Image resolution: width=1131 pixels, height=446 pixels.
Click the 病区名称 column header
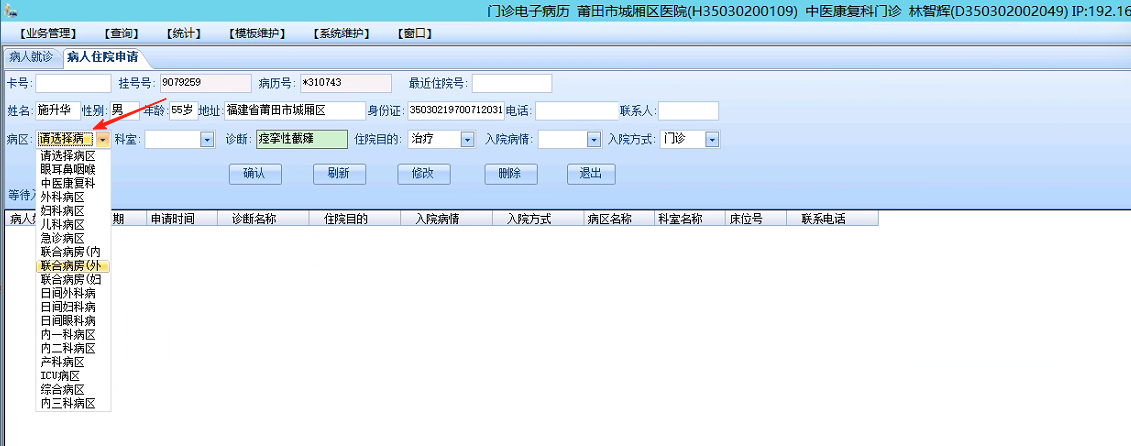coord(618,219)
